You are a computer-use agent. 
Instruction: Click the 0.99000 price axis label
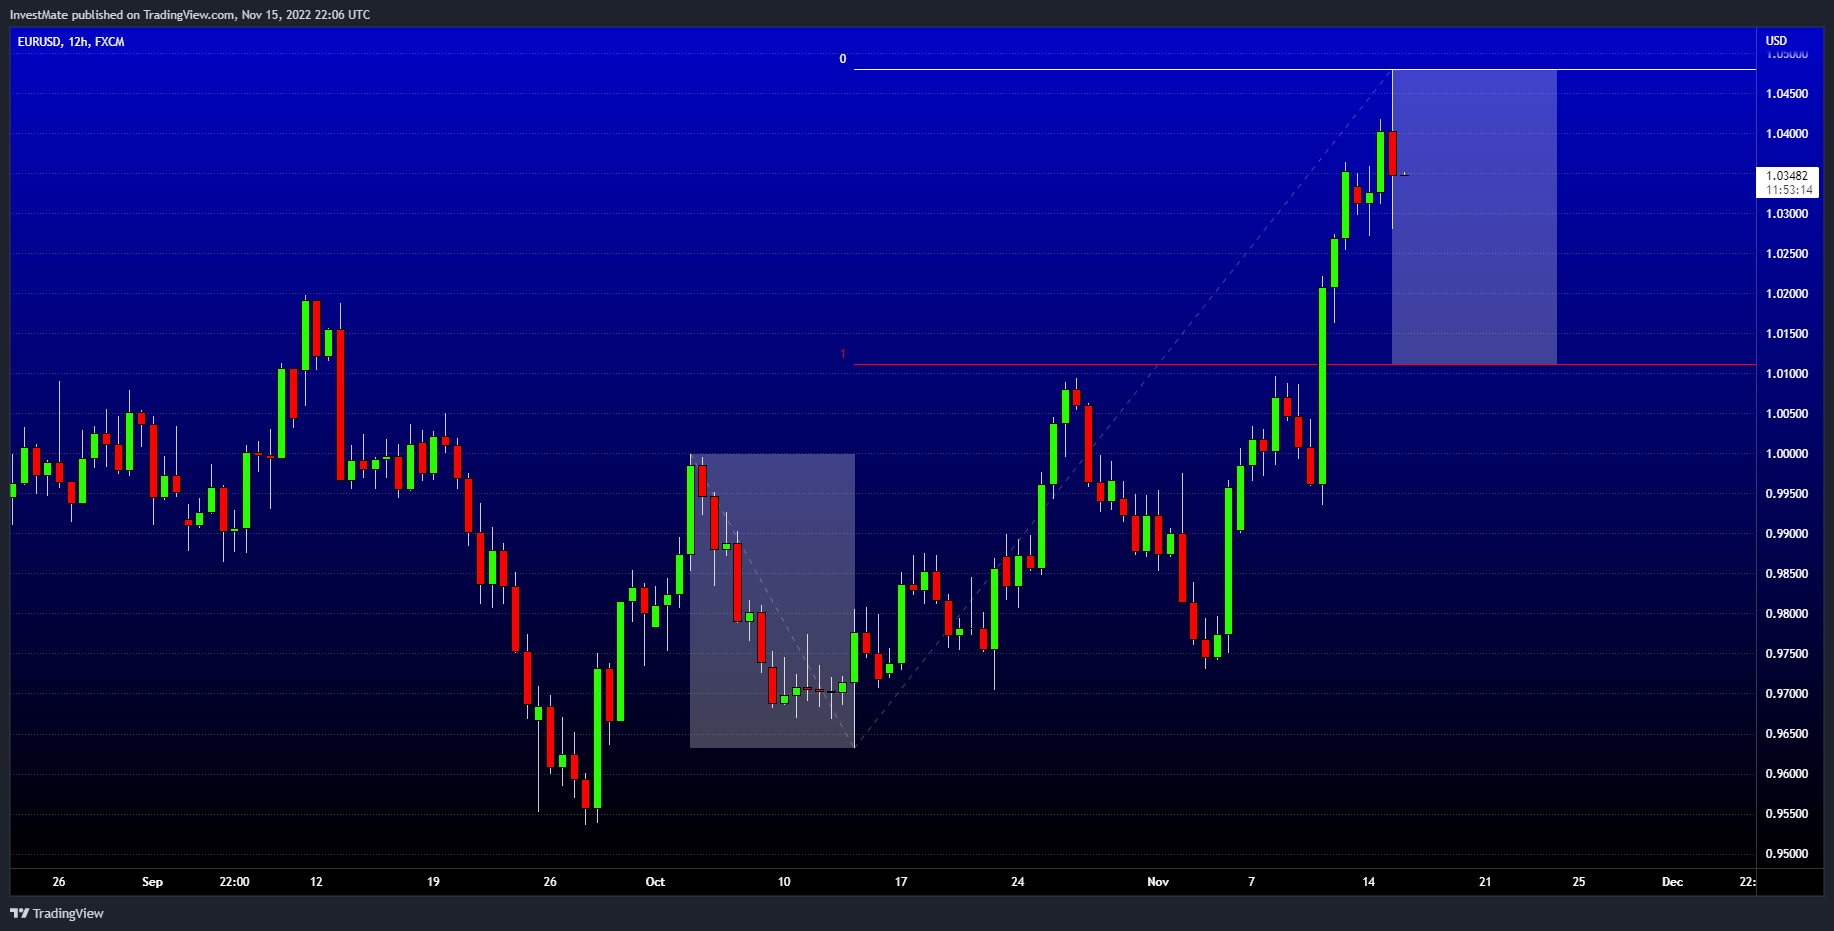click(1787, 534)
